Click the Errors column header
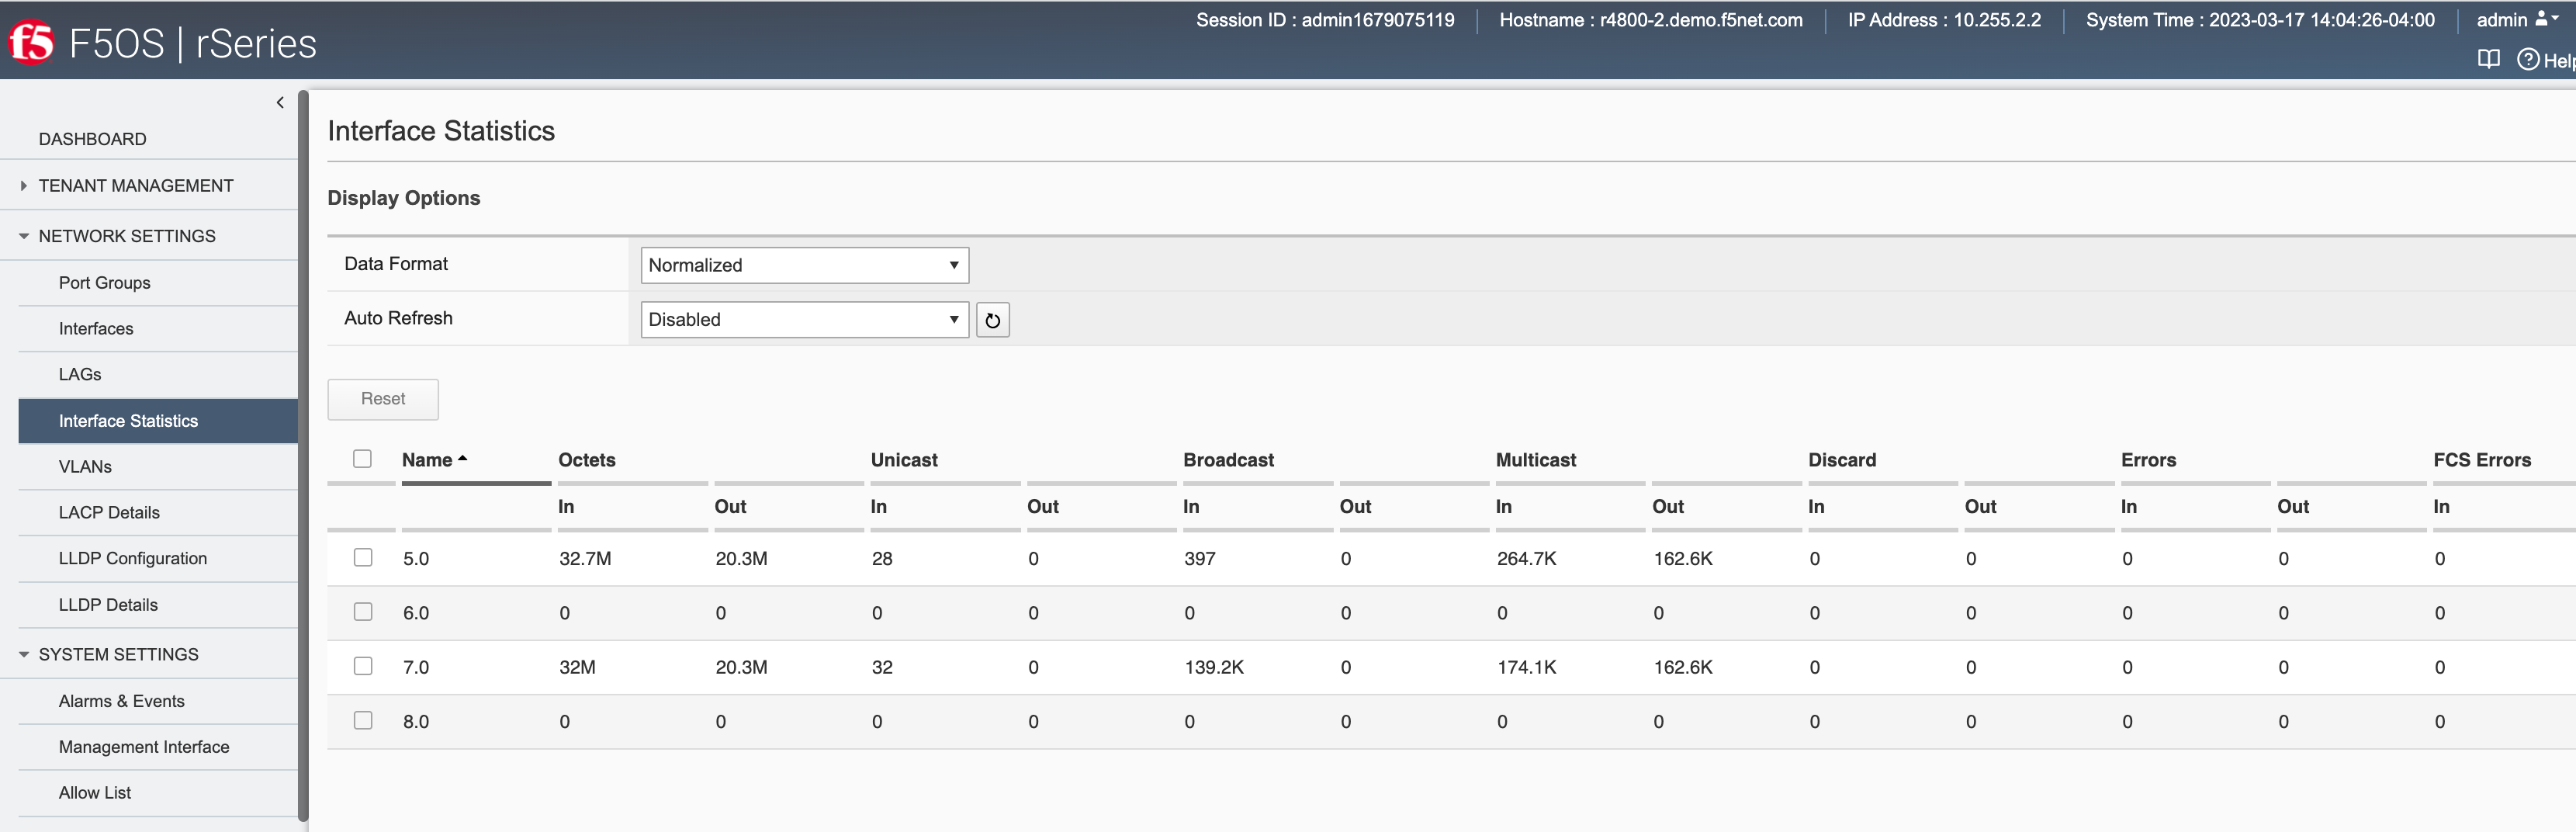 coord(2148,460)
